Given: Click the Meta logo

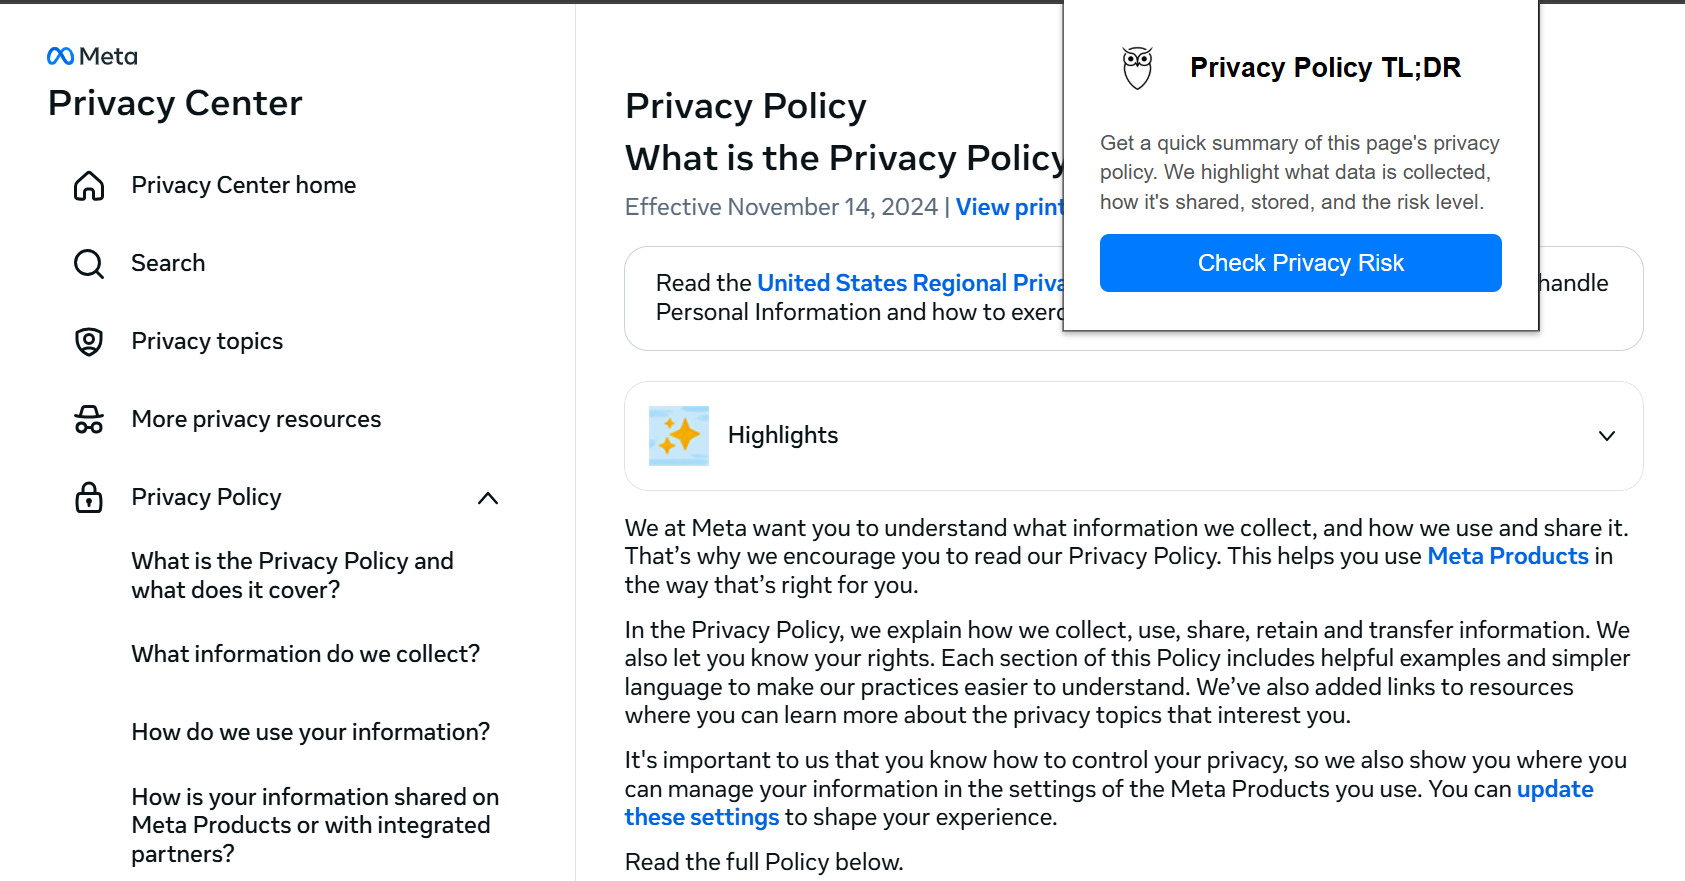Looking at the screenshot, I should click(x=92, y=56).
